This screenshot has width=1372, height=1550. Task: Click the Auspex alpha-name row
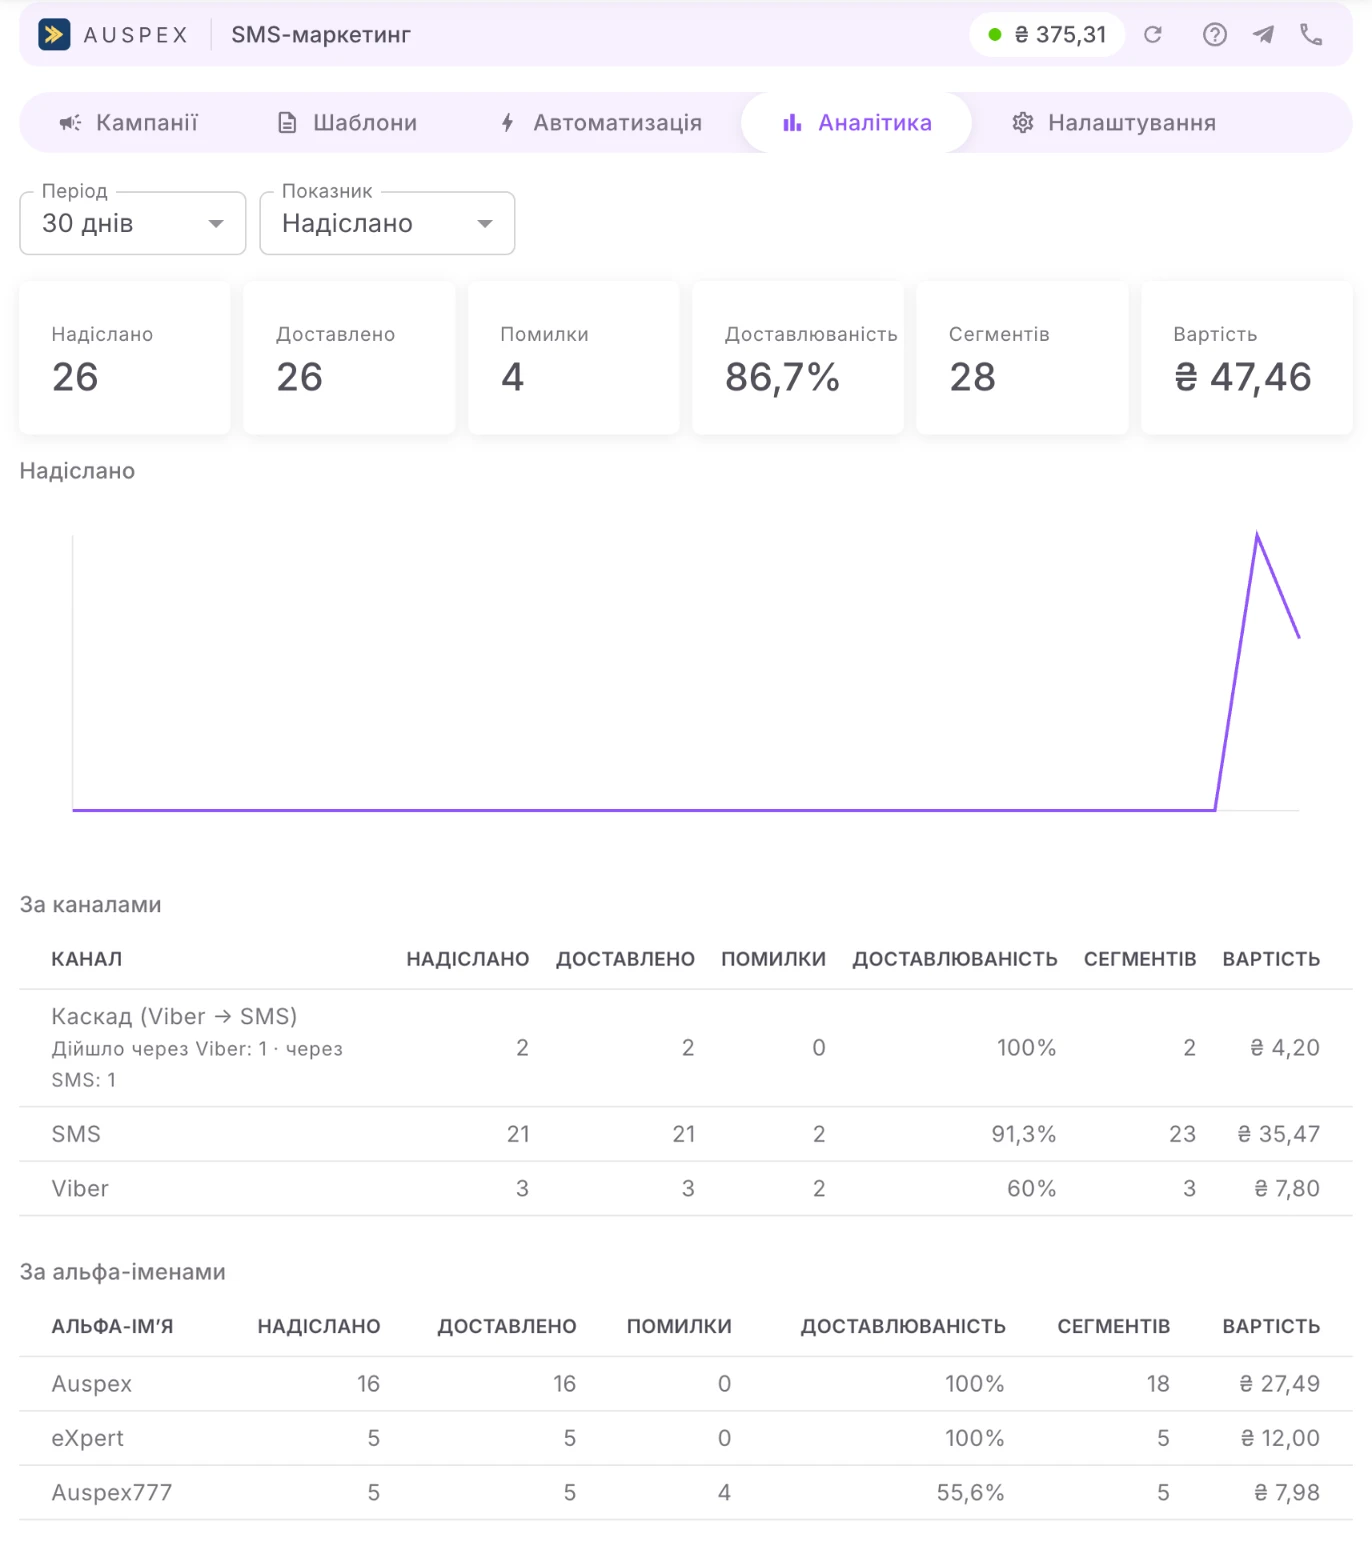click(686, 1384)
